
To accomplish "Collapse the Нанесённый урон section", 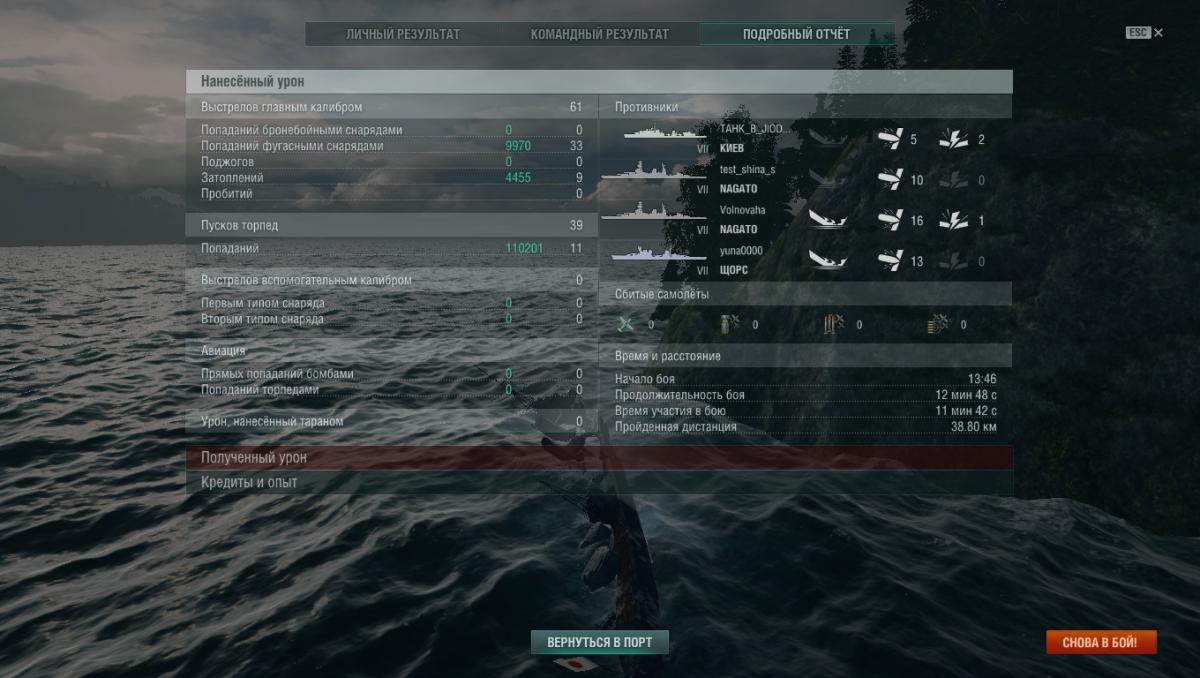I will tap(599, 81).
